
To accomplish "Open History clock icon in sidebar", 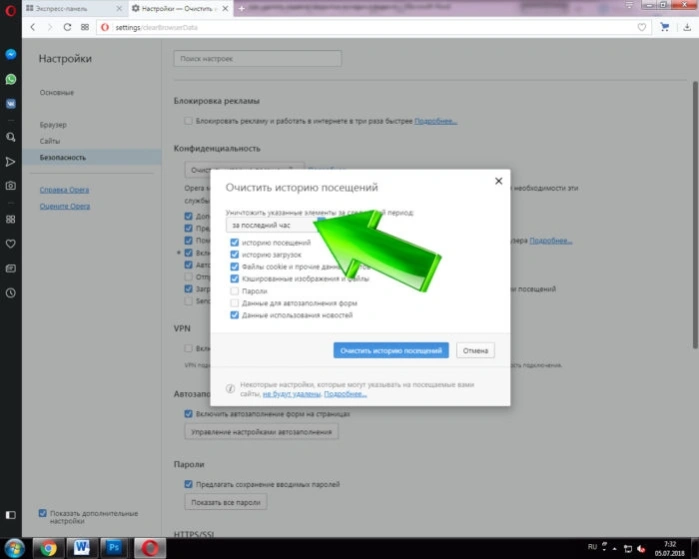I will coord(11,293).
